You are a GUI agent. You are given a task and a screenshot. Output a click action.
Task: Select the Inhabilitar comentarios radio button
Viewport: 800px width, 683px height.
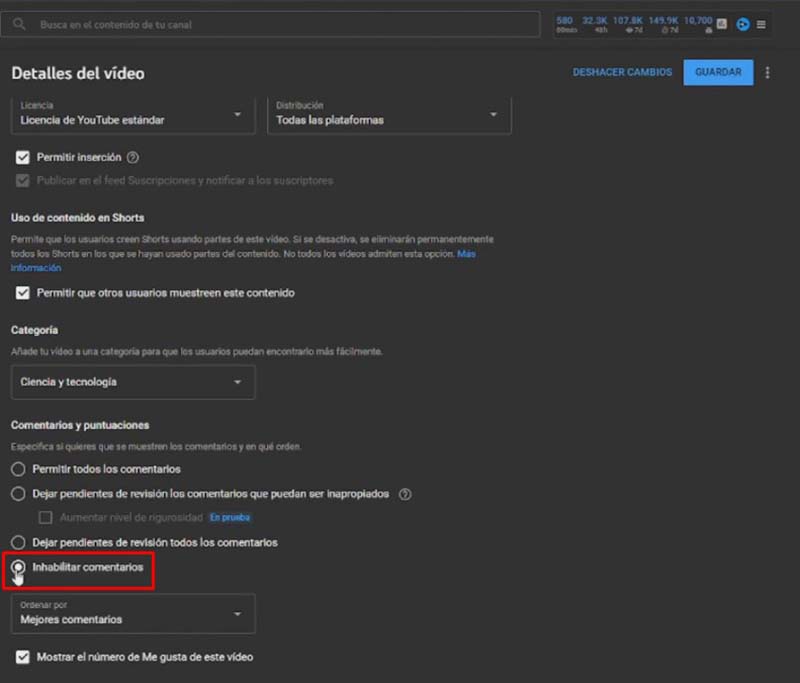point(18,567)
